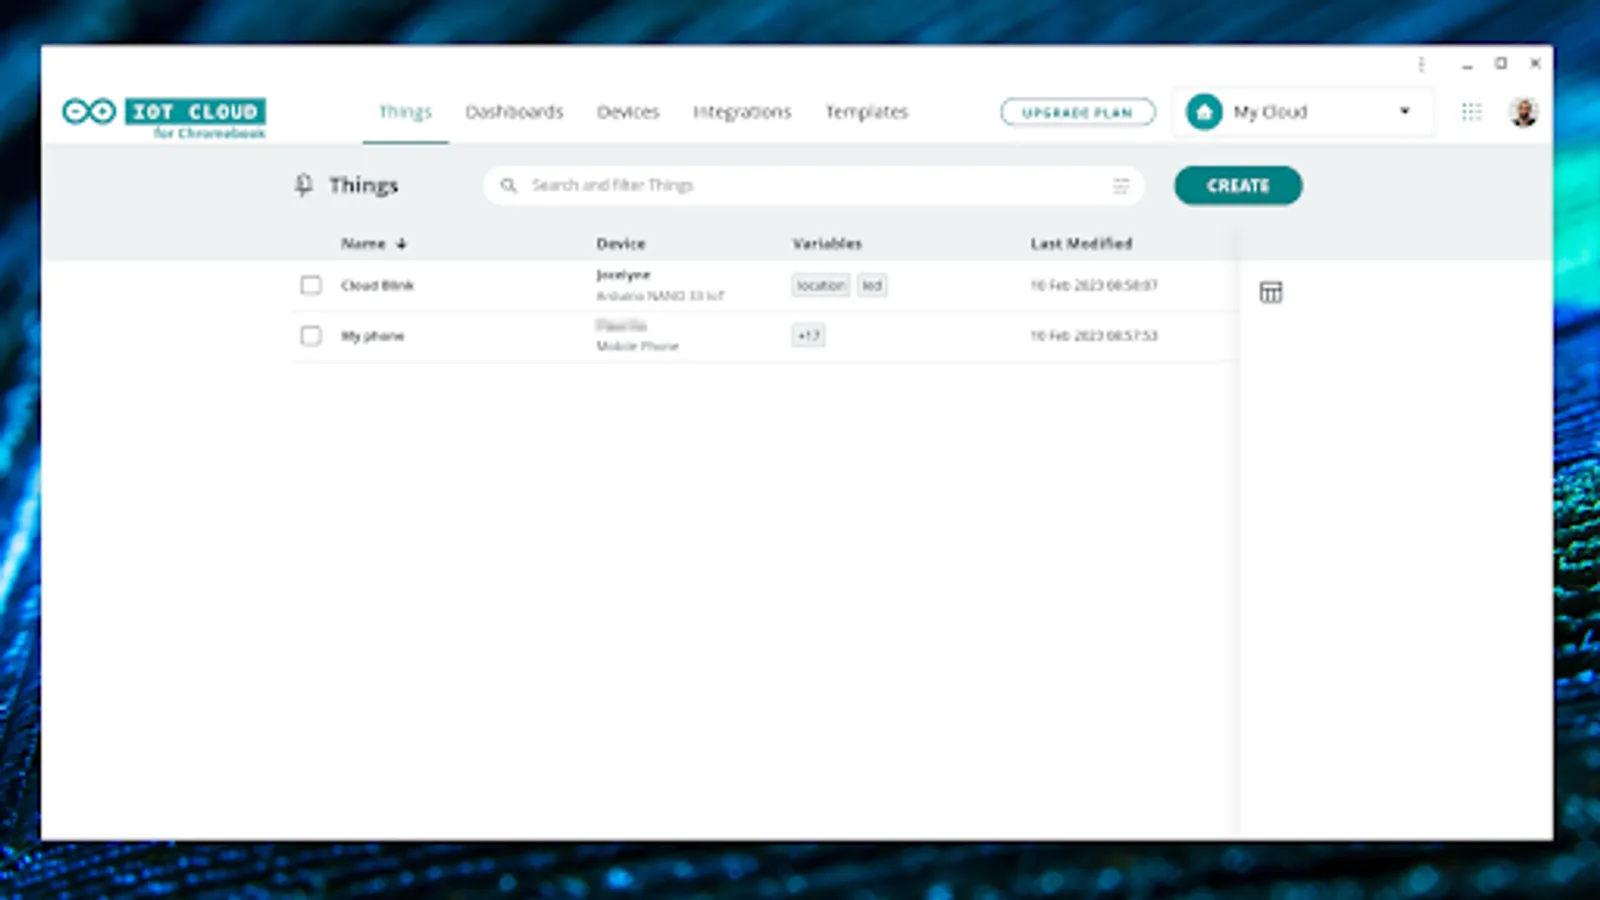The image size is (1600, 900).
Task: Toggle the Name column sort arrow
Action: (401, 243)
